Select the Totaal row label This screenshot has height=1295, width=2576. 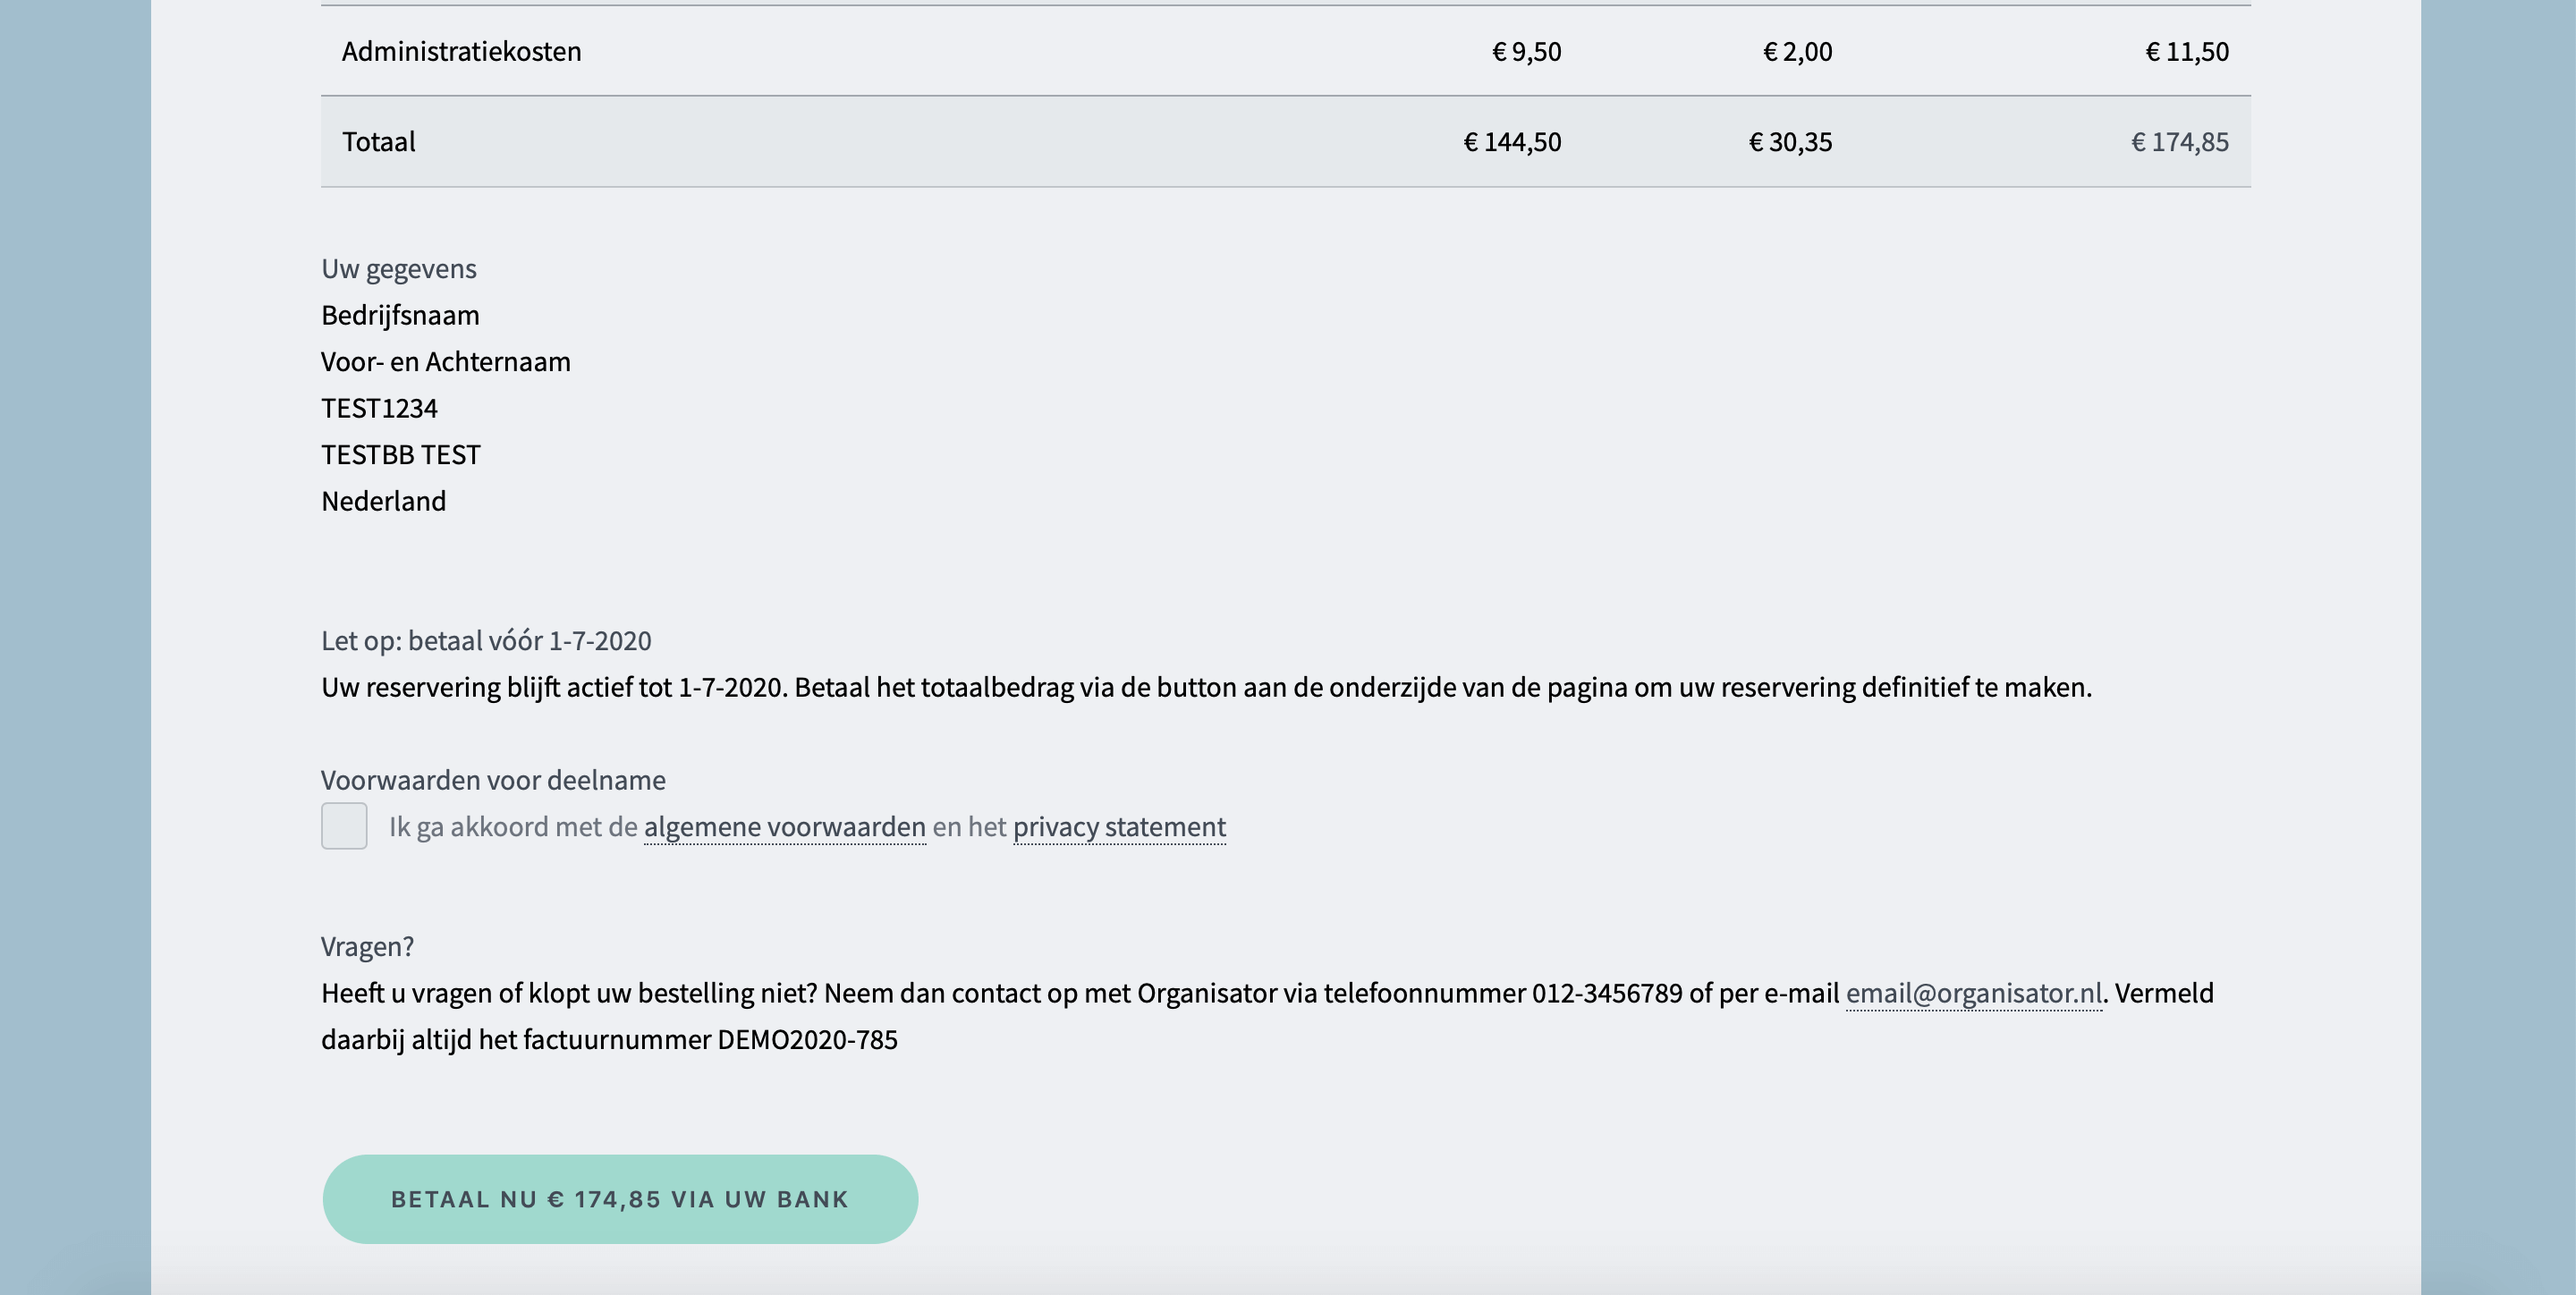[x=379, y=142]
